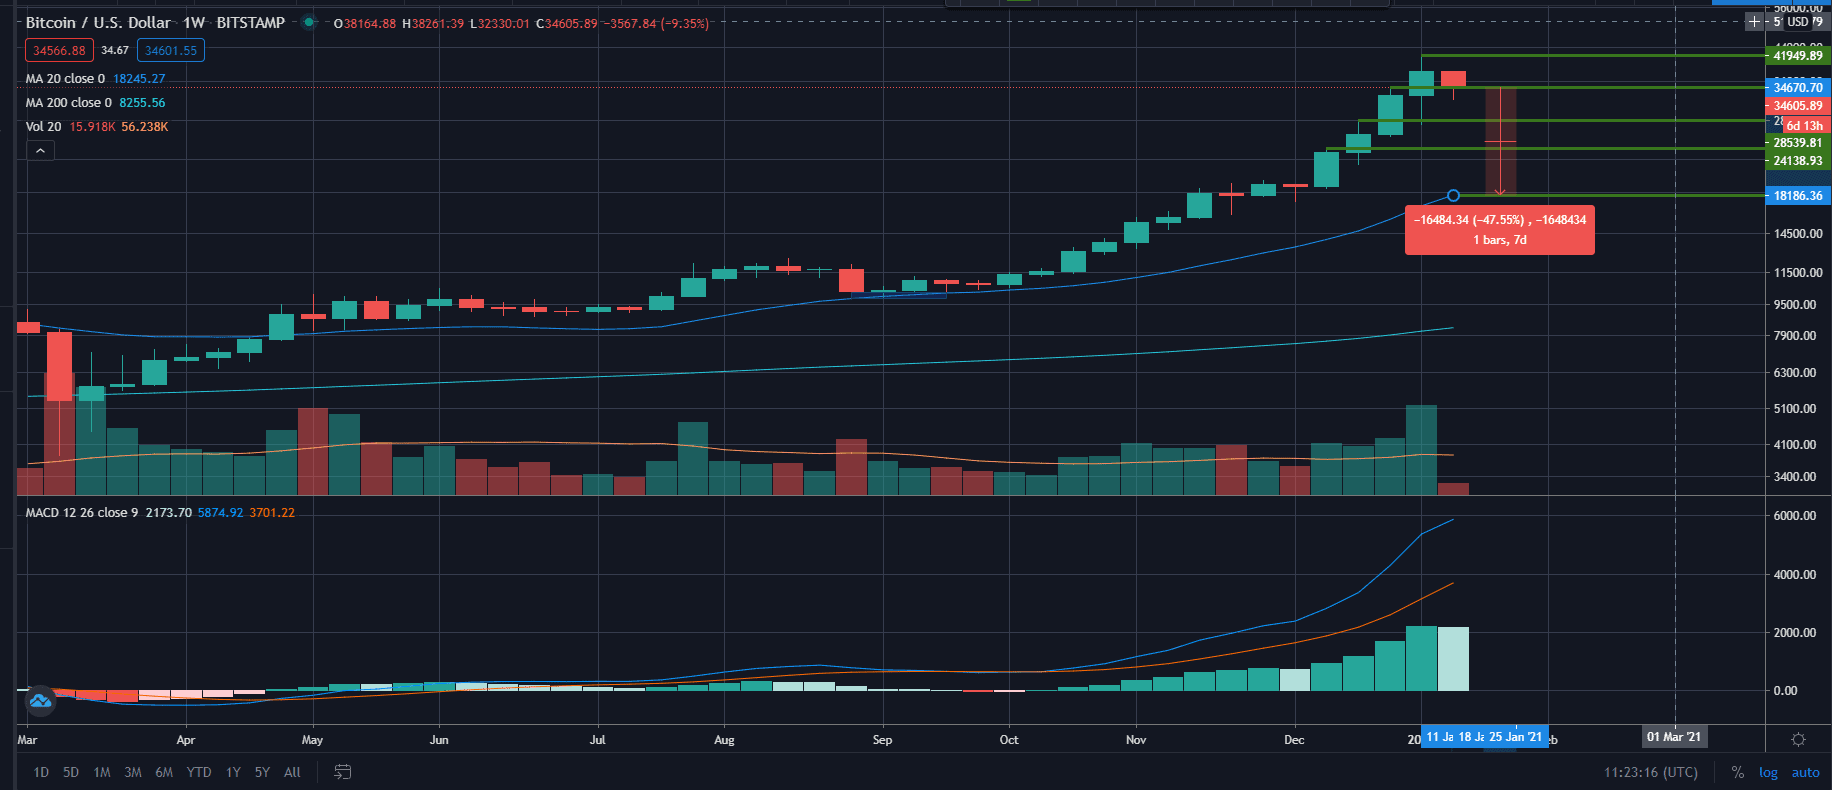Click the red sell price 34566.88 button
Image resolution: width=1832 pixels, height=790 pixels.
59,50
